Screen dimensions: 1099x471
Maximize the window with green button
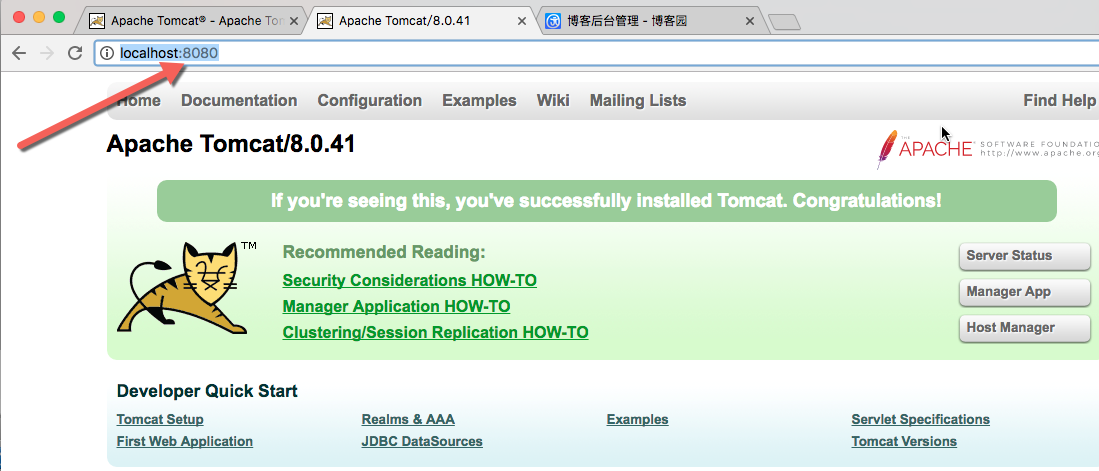(x=59, y=18)
